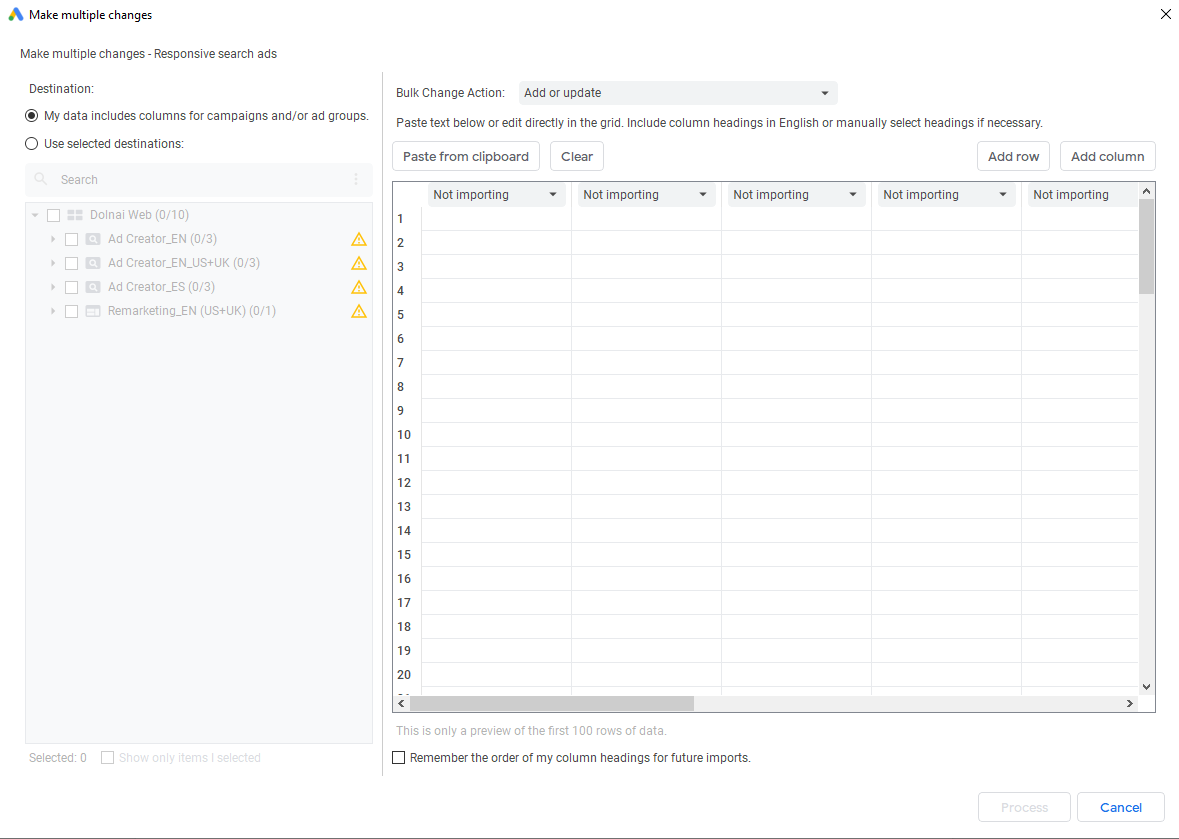The image size is (1179, 839).
Task: Open the Bulk Change Action dropdown
Action: point(678,92)
